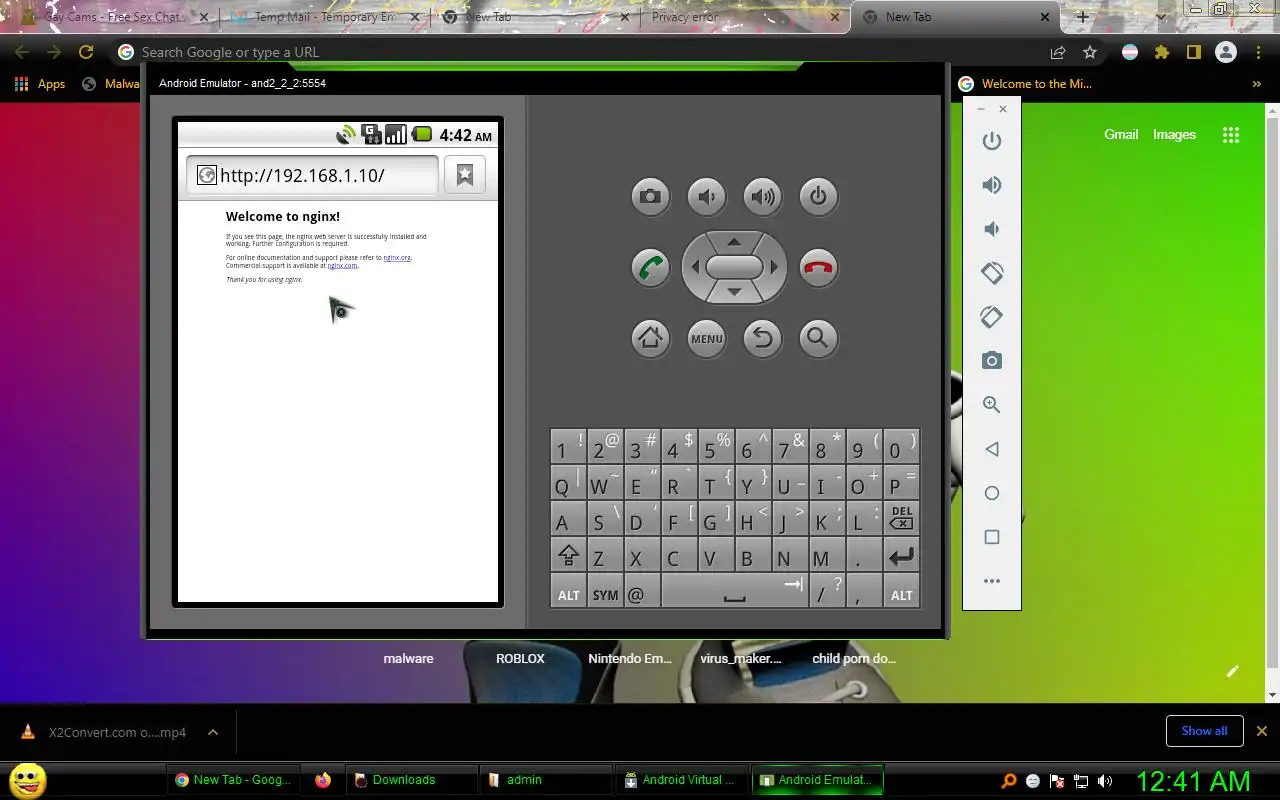Click the emulator volume up hardware button
This screenshot has height=800, width=1280.
[x=762, y=196]
